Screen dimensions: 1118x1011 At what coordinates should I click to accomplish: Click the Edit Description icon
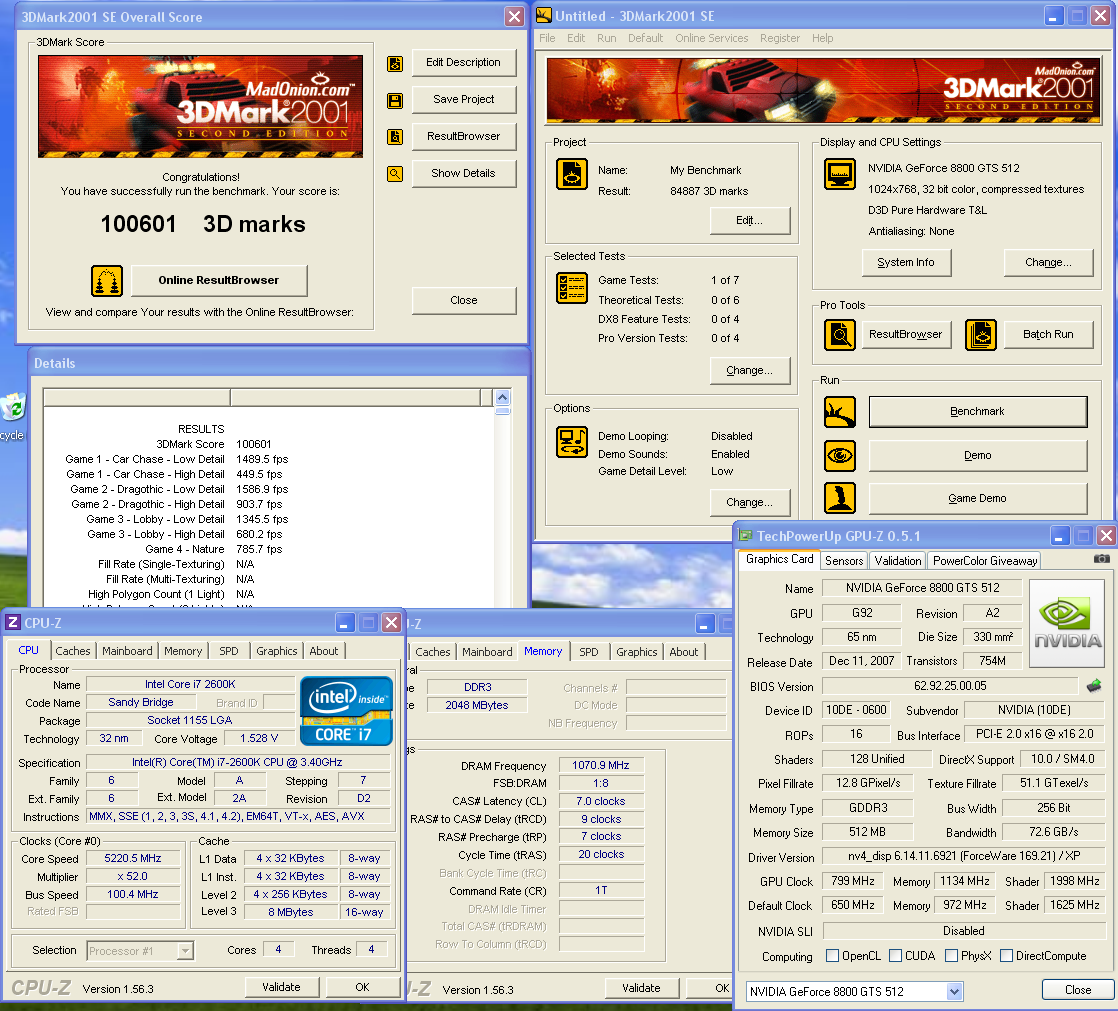coord(394,63)
